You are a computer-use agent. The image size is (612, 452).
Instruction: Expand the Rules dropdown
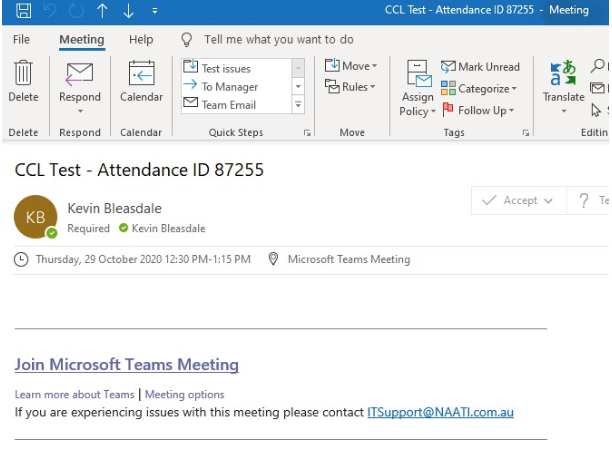coord(351,87)
